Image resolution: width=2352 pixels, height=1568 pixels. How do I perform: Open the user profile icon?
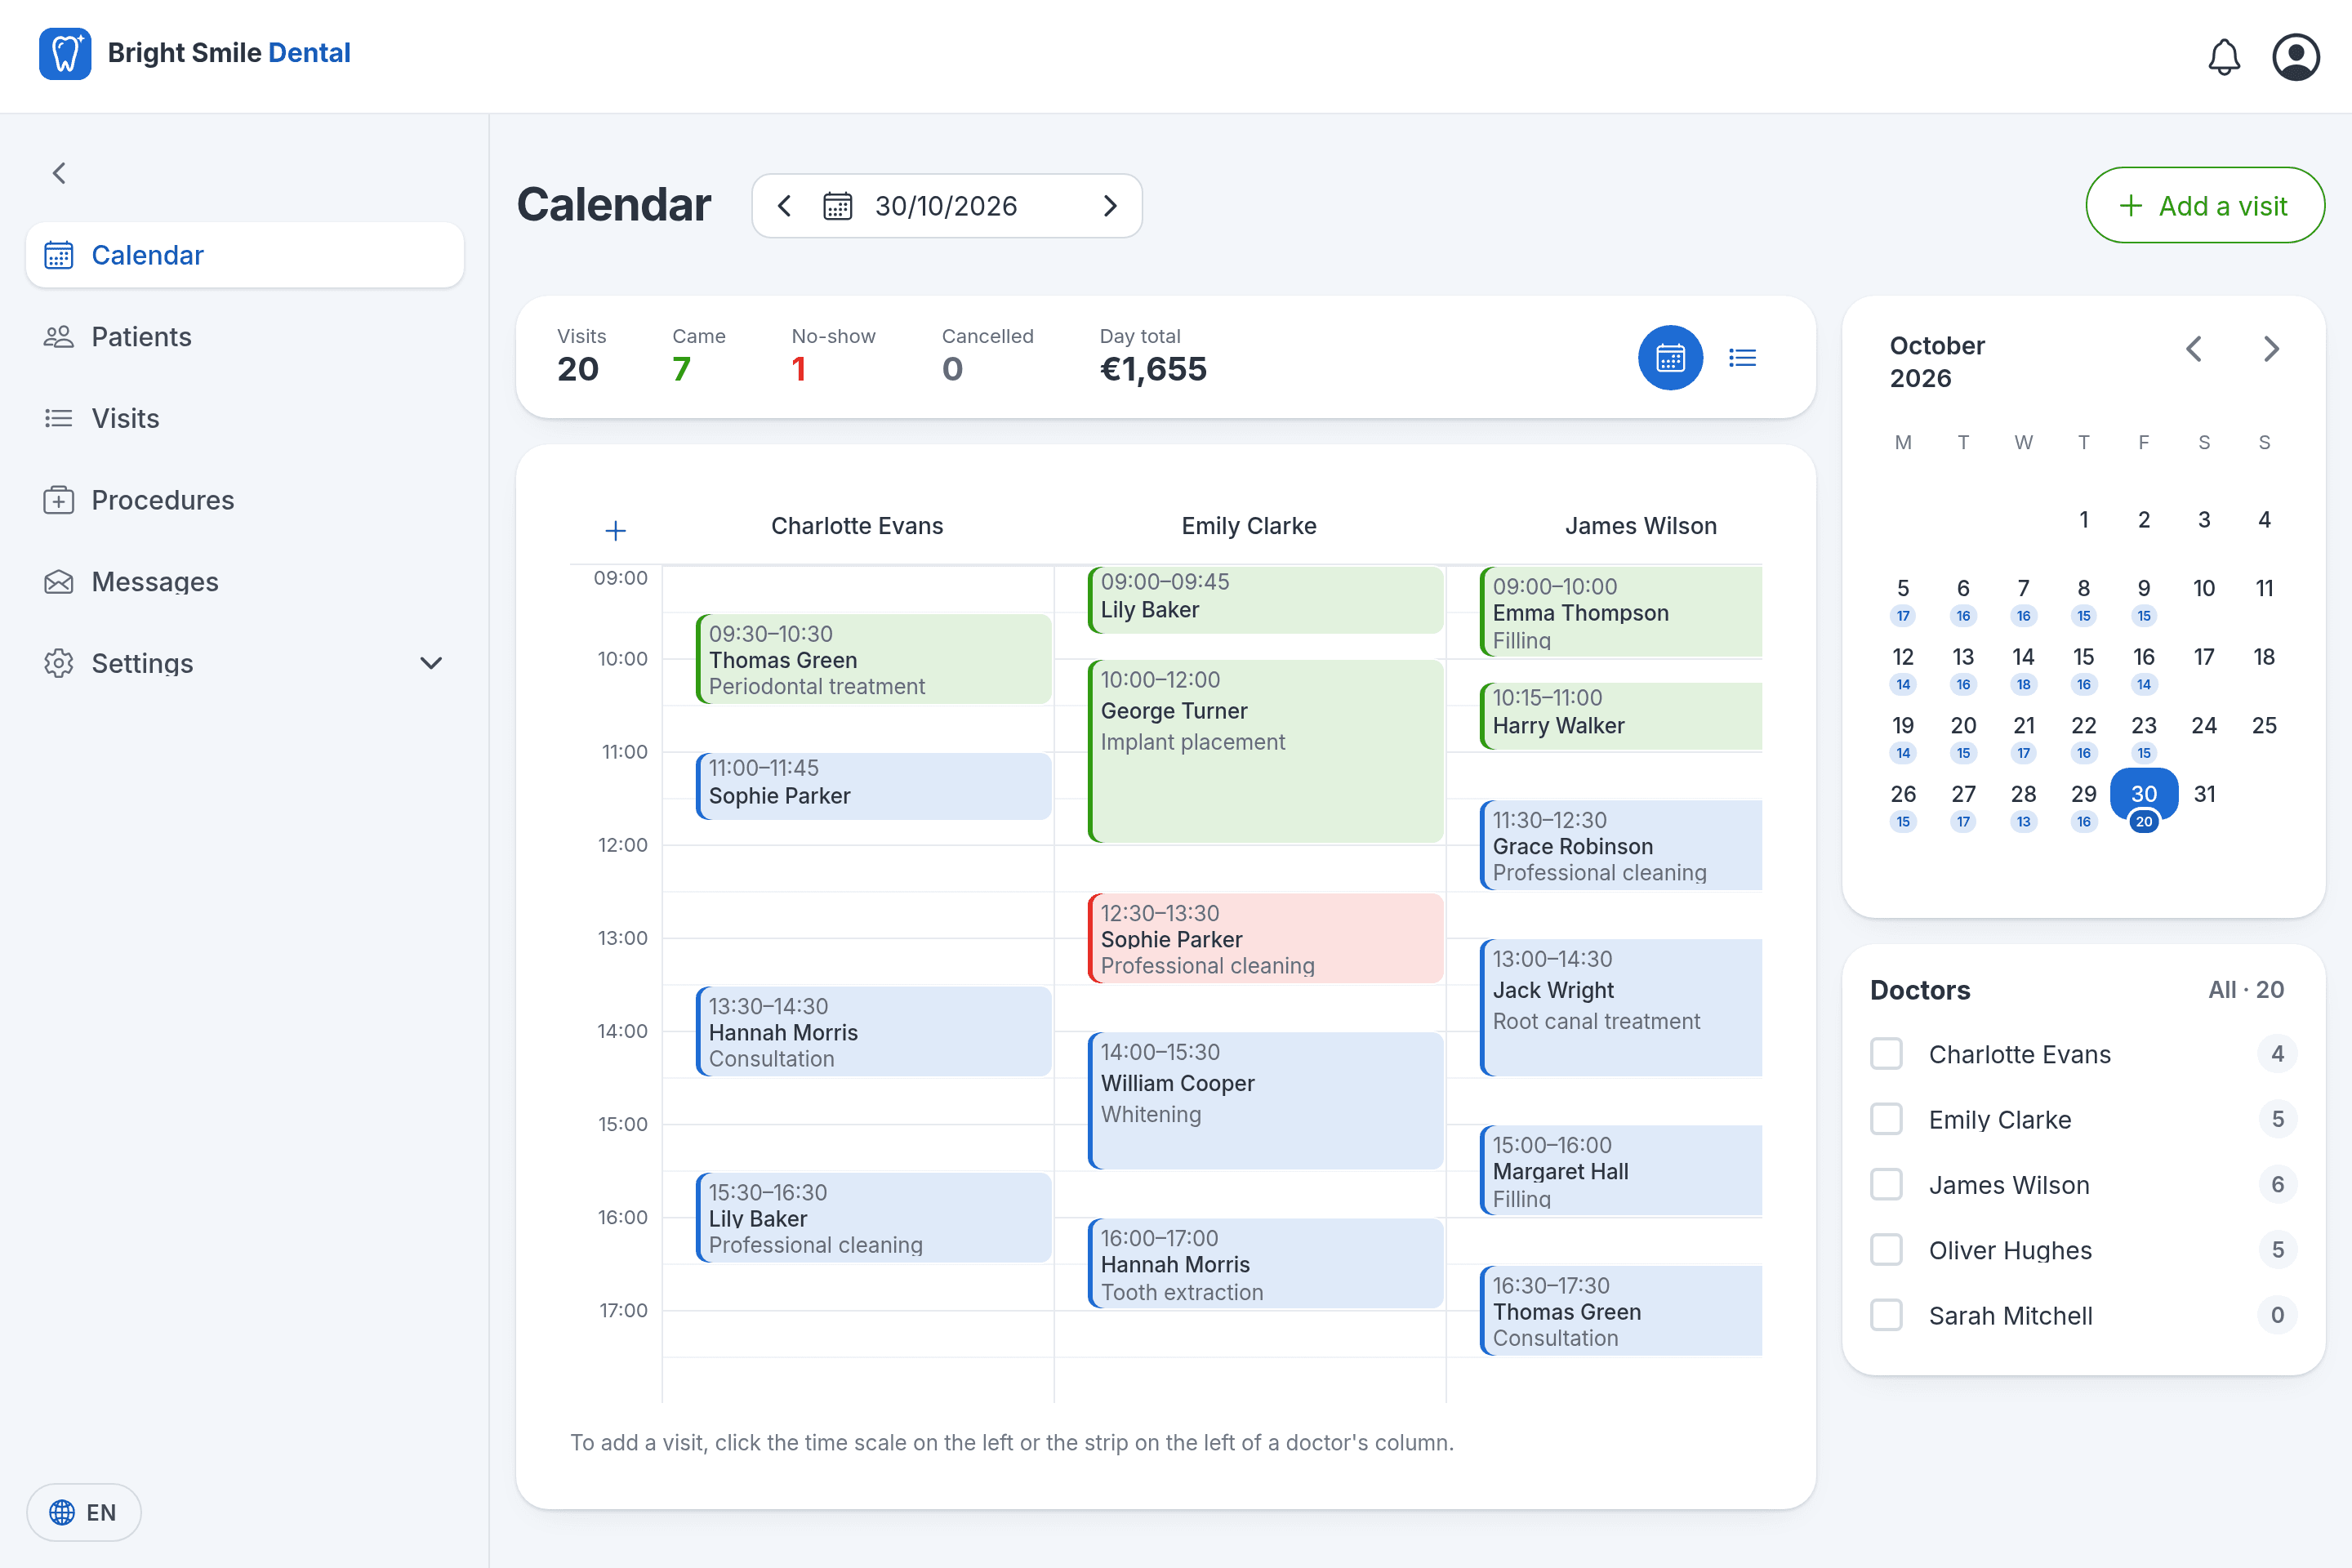2296,57
